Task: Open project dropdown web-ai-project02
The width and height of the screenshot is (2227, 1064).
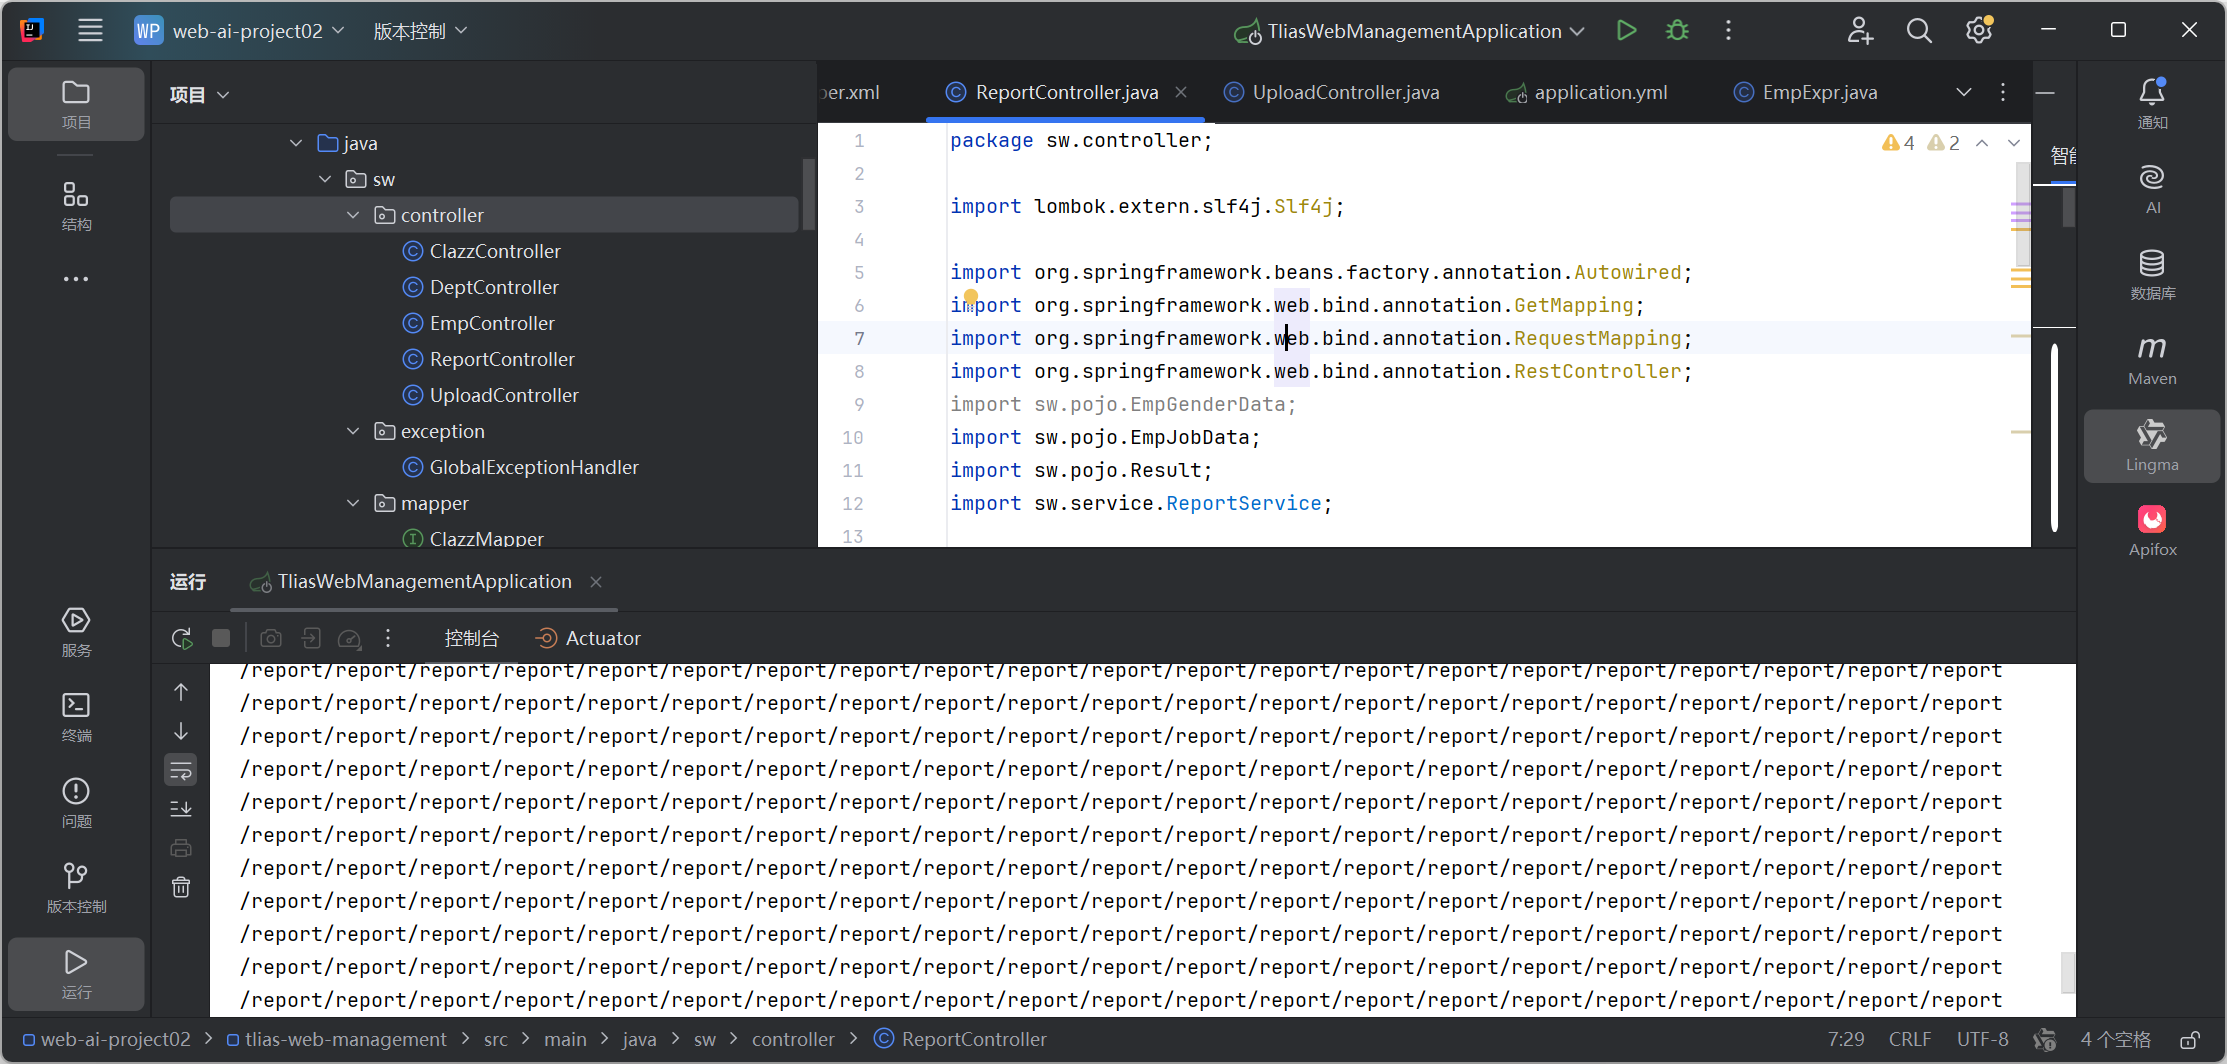Action: (240, 31)
